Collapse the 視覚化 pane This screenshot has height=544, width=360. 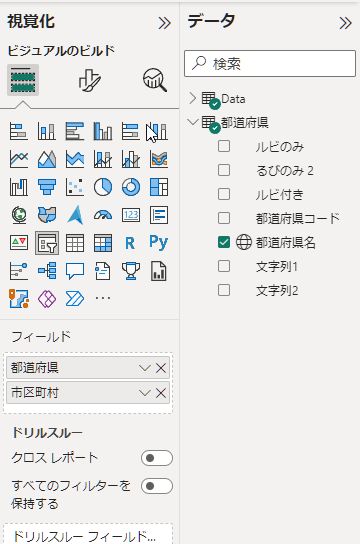tap(164, 23)
